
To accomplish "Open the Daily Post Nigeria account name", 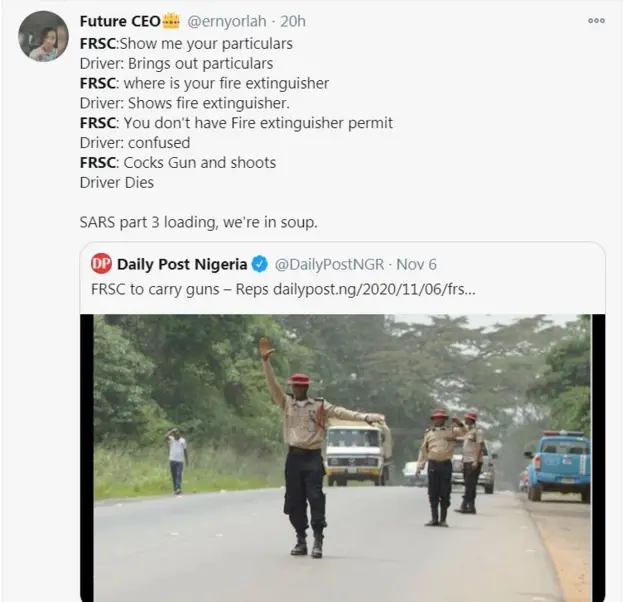I will pos(182,264).
